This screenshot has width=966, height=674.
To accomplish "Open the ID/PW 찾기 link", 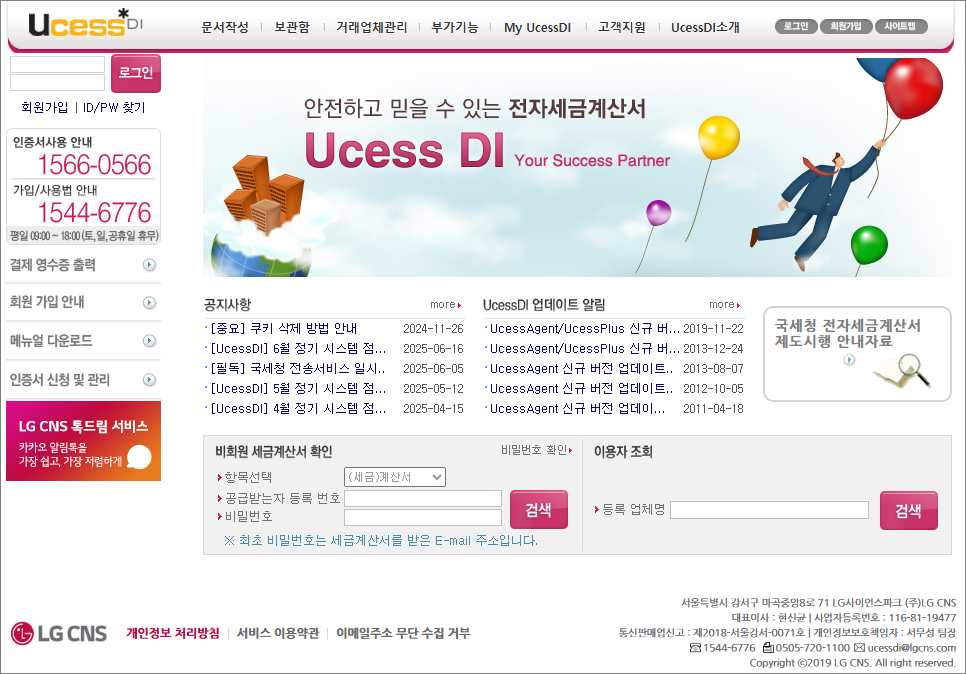I will coord(114,107).
